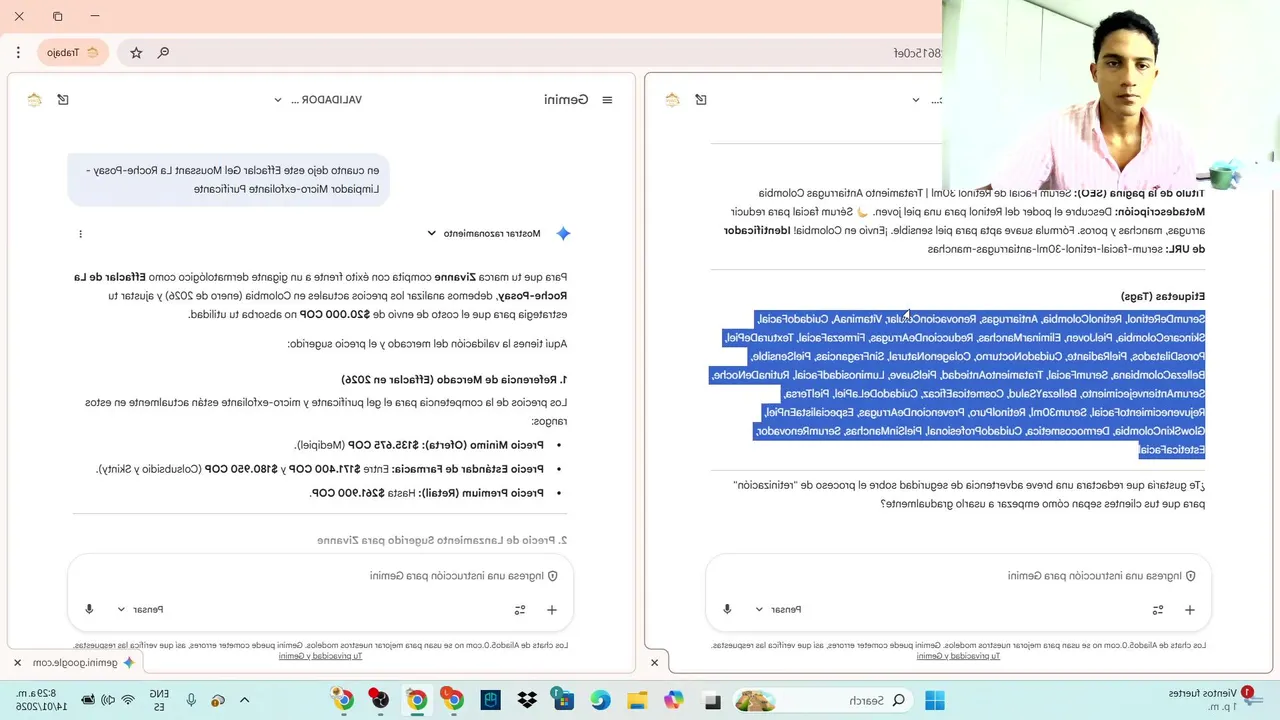The width and height of the screenshot is (1280, 720).
Task: Focus the VALIDADOR chat prompt input field
Action: tap(320, 576)
